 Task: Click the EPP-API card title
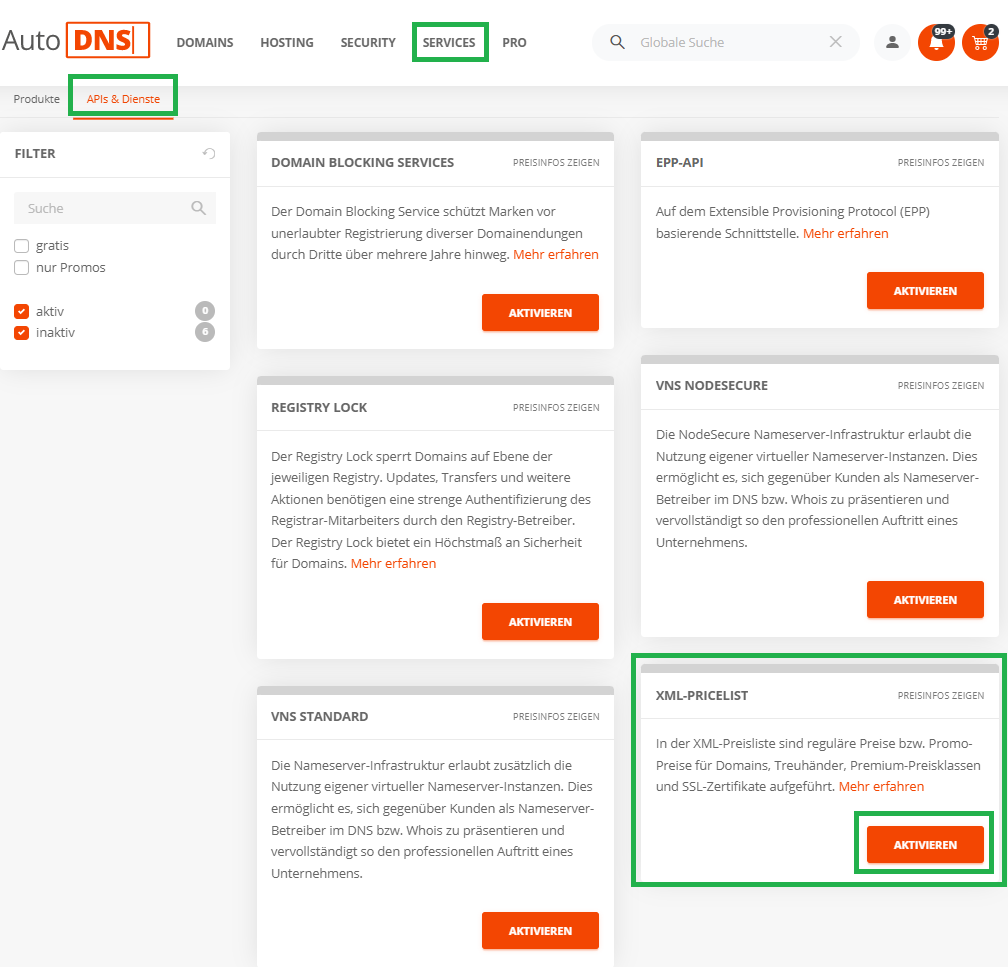[680, 163]
